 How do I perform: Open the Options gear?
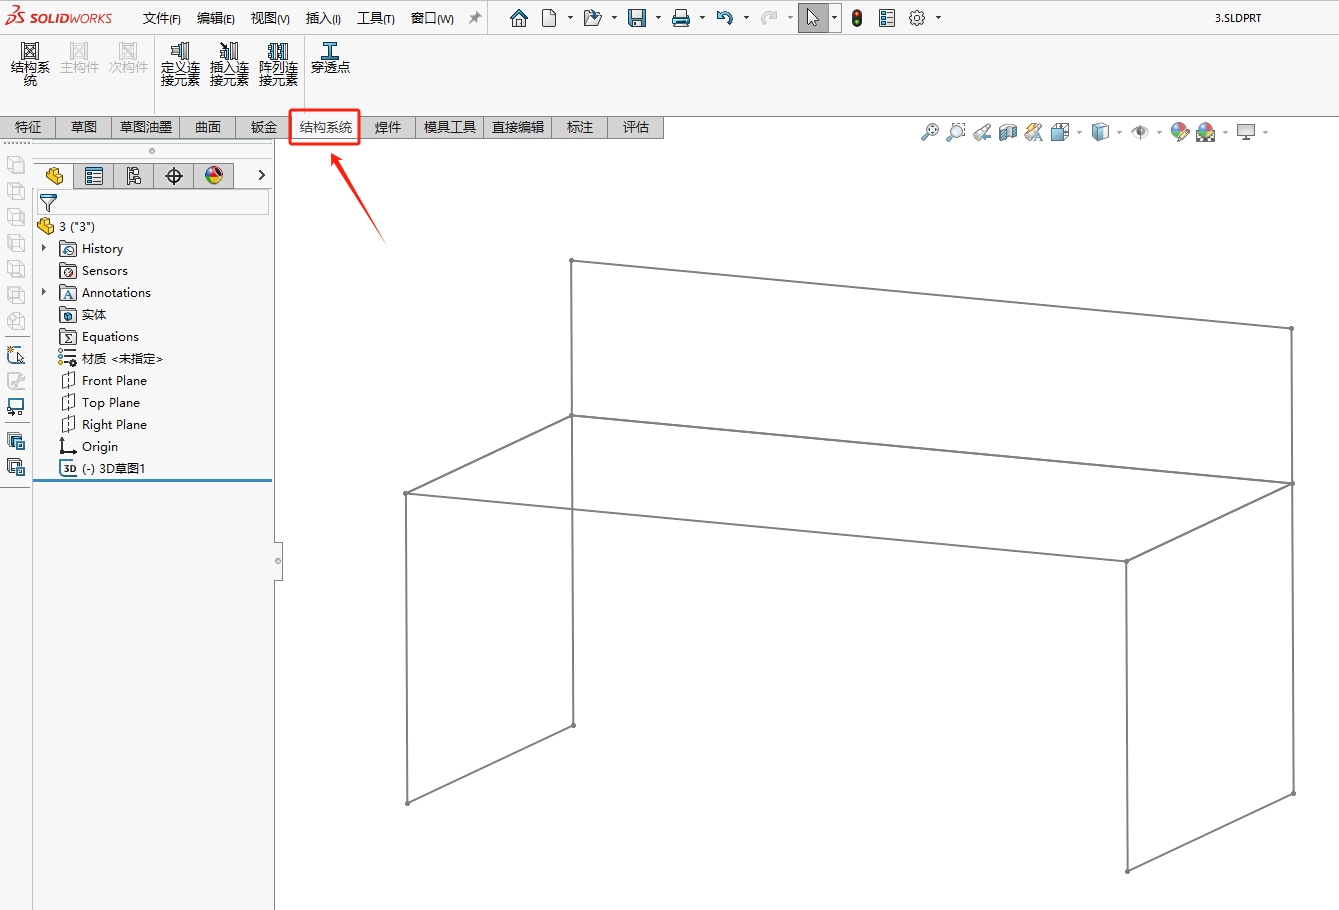(x=917, y=18)
